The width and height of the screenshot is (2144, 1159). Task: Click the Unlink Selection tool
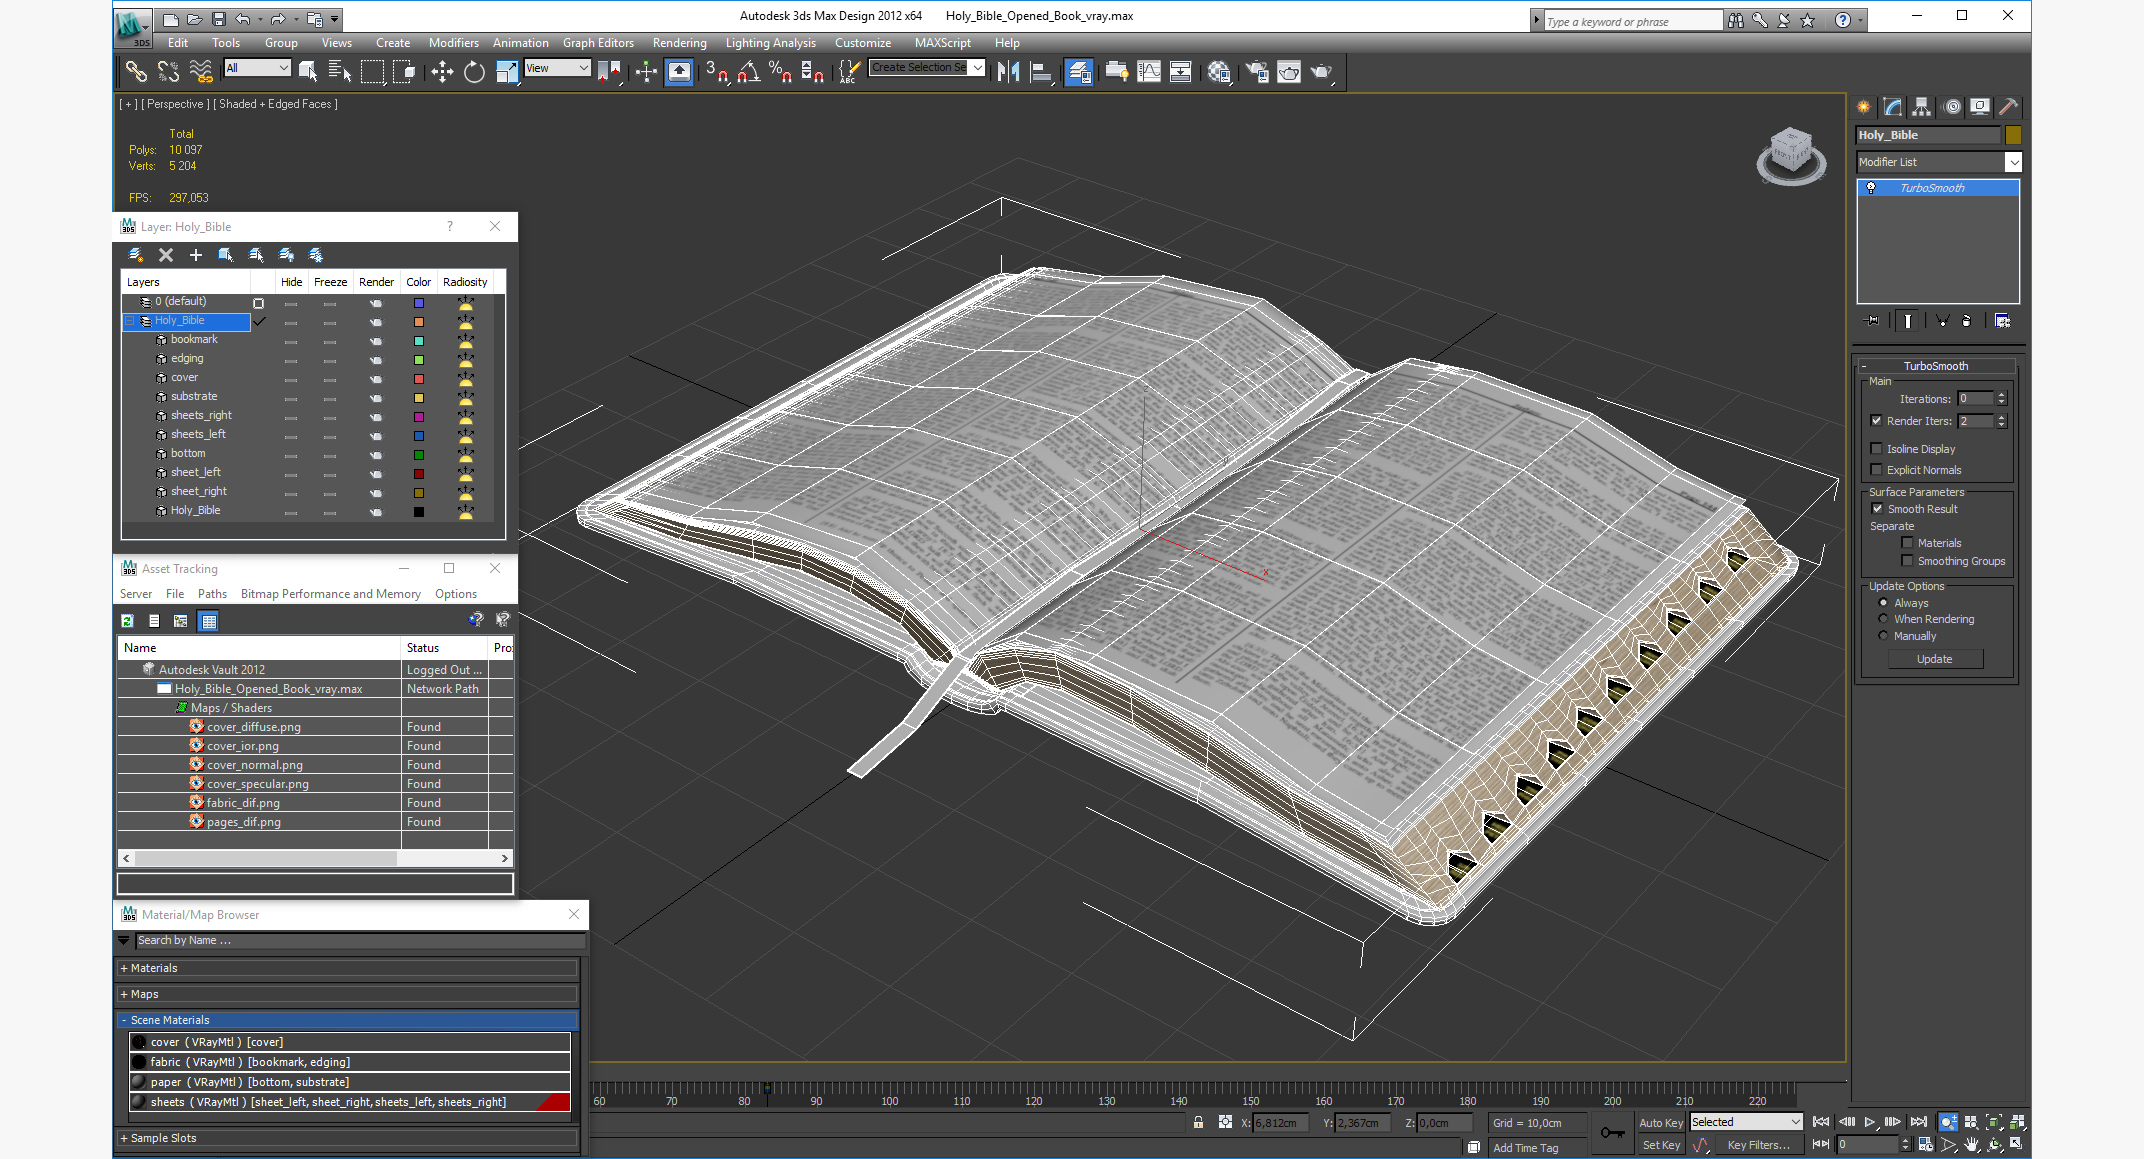[x=169, y=71]
